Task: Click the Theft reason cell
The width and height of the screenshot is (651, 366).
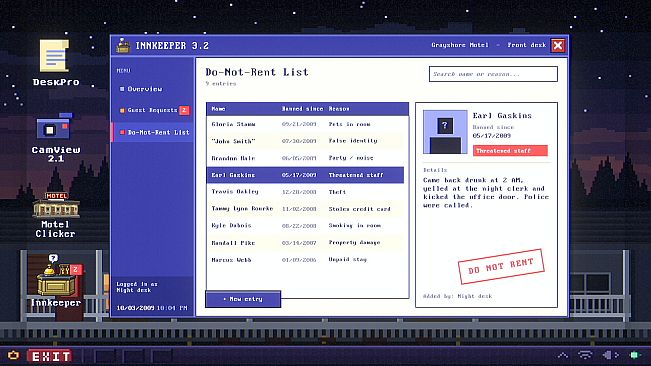Action: pyautogui.click(x=337, y=192)
